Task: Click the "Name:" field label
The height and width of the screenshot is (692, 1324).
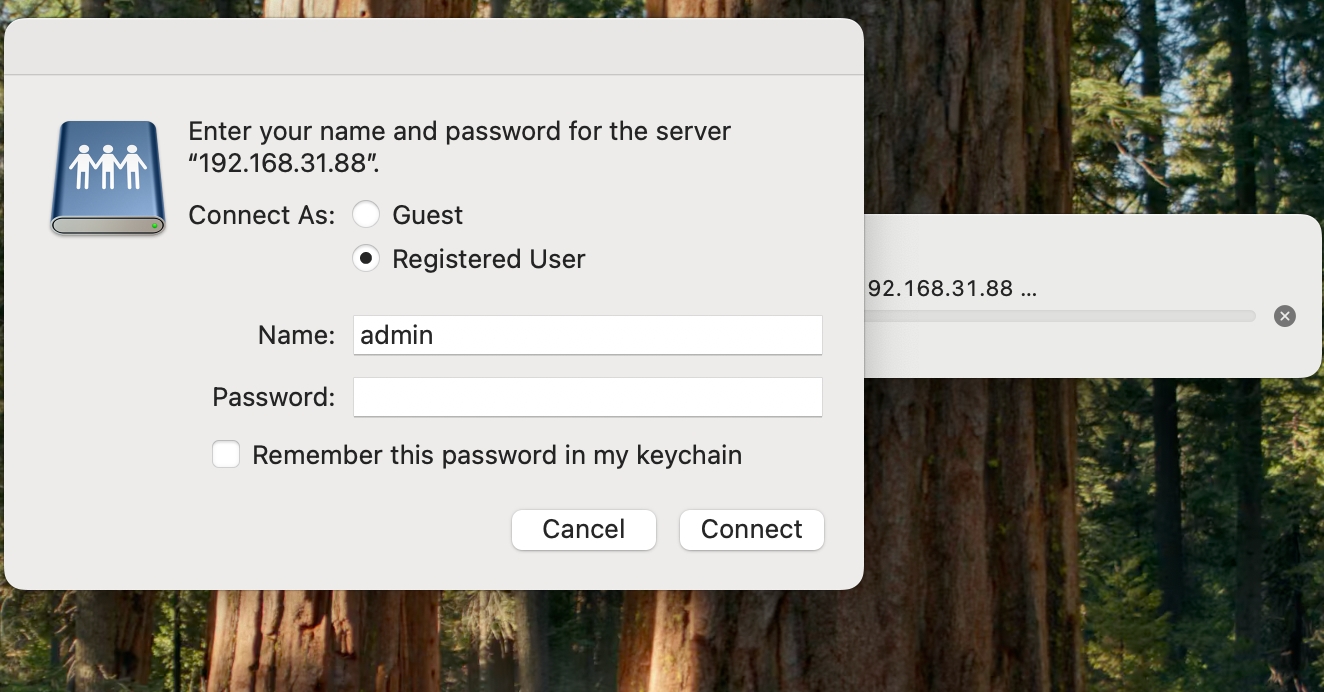Action: point(297,335)
